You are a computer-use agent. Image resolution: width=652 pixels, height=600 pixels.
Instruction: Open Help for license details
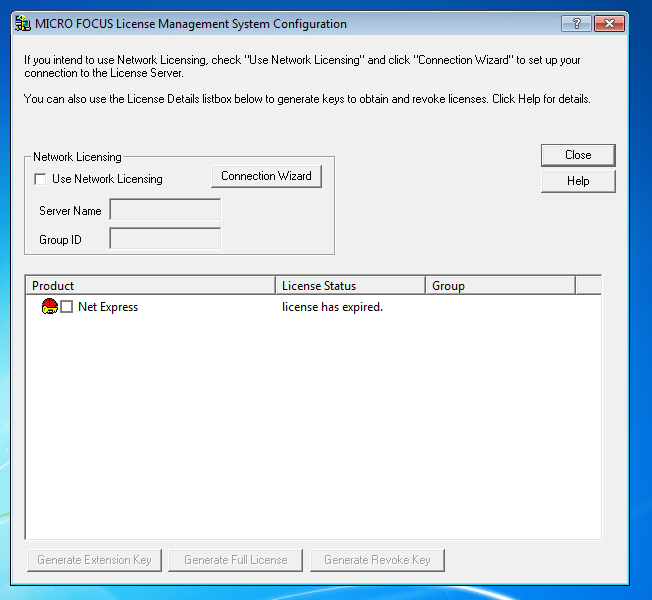[x=577, y=181]
